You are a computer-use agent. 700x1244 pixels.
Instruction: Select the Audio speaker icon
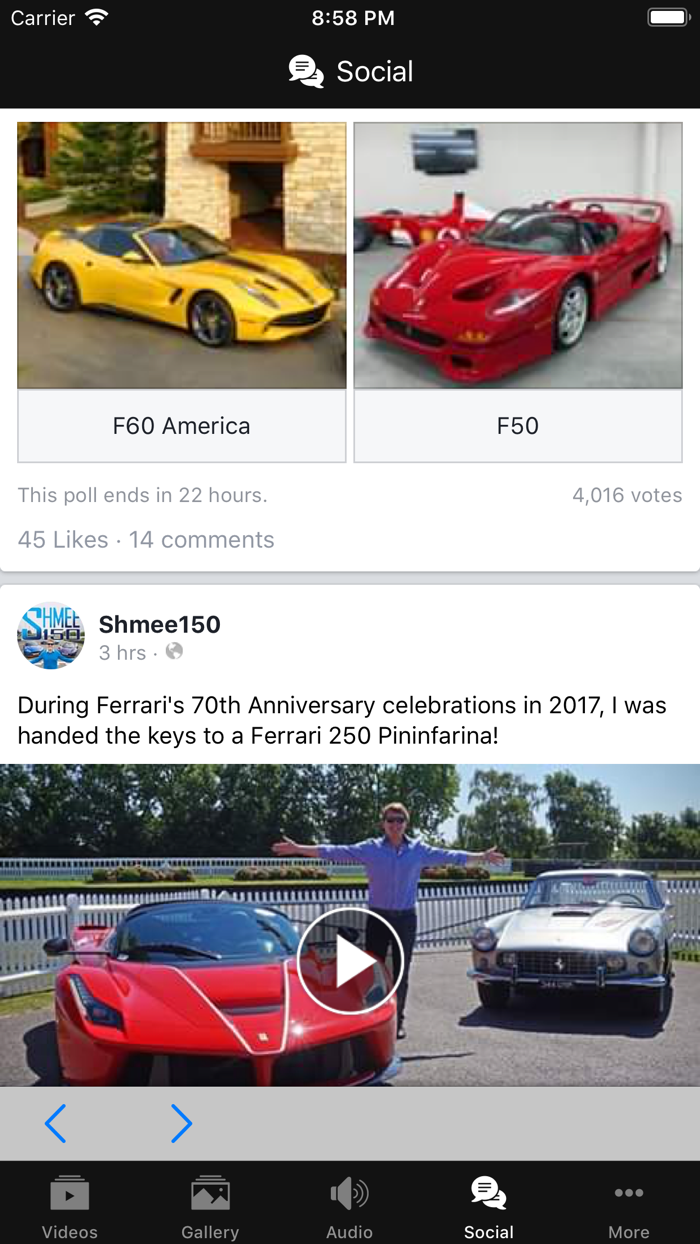(x=348, y=1192)
